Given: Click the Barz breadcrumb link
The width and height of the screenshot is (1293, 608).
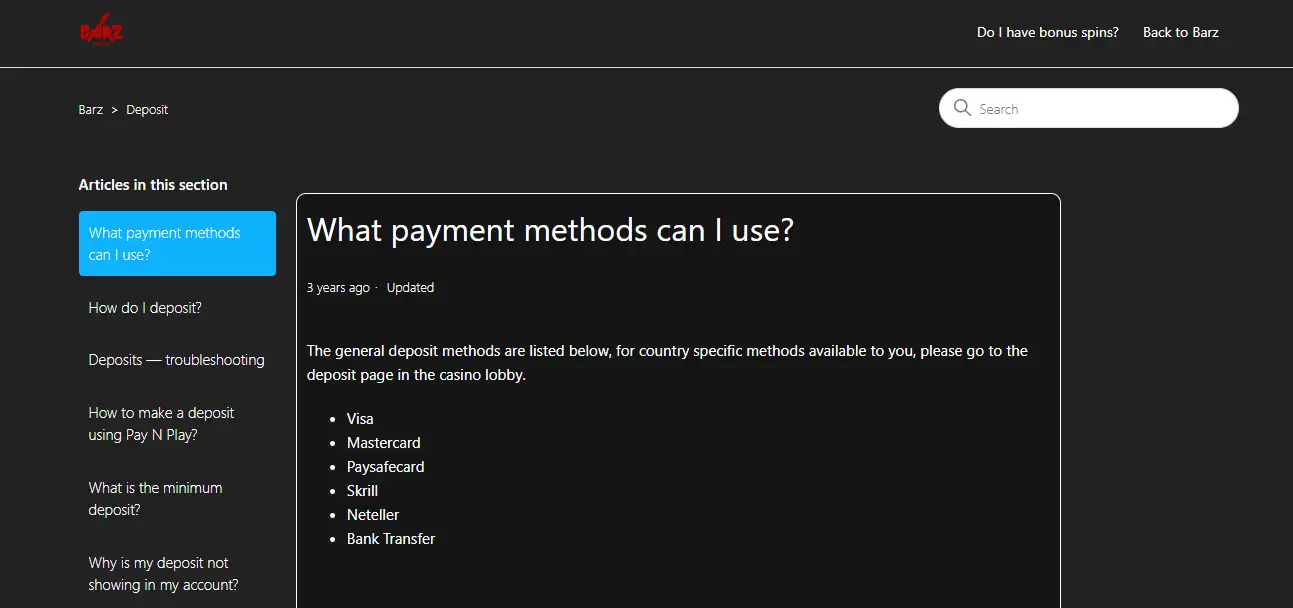Looking at the screenshot, I should point(91,110).
